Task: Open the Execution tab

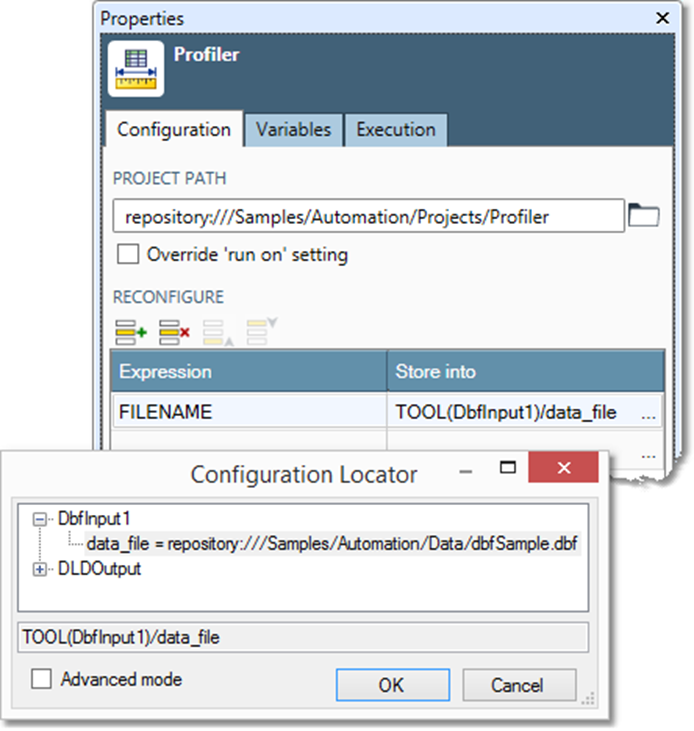Action: pyautogui.click(x=395, y=130)
